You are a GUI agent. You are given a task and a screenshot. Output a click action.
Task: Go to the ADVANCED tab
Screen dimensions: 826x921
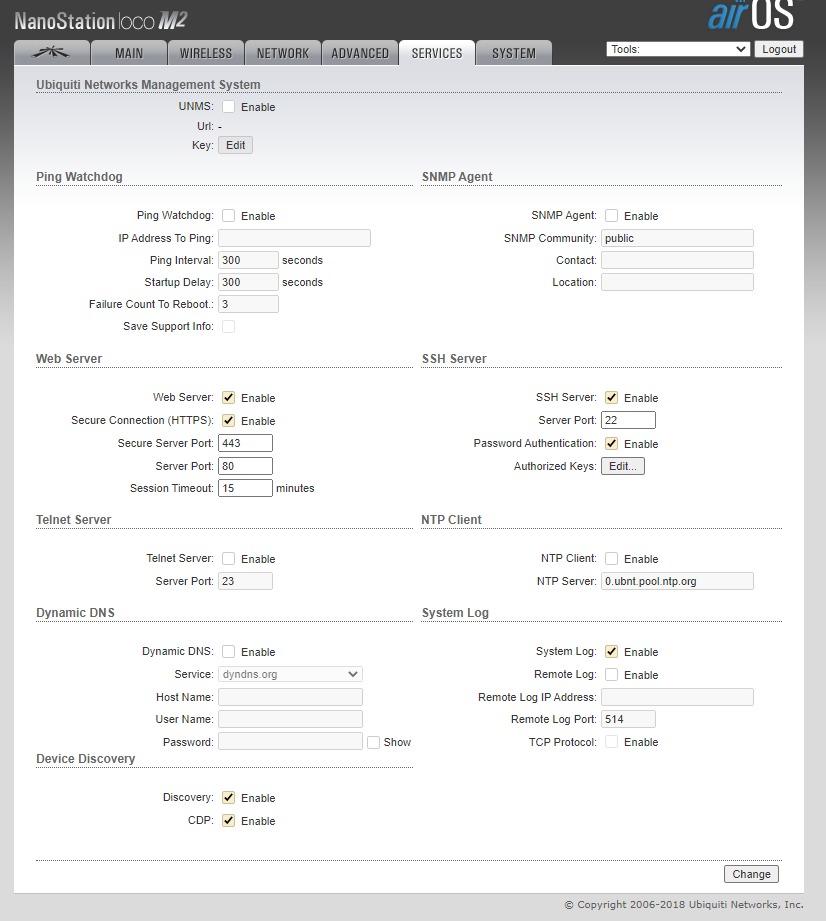360,53
